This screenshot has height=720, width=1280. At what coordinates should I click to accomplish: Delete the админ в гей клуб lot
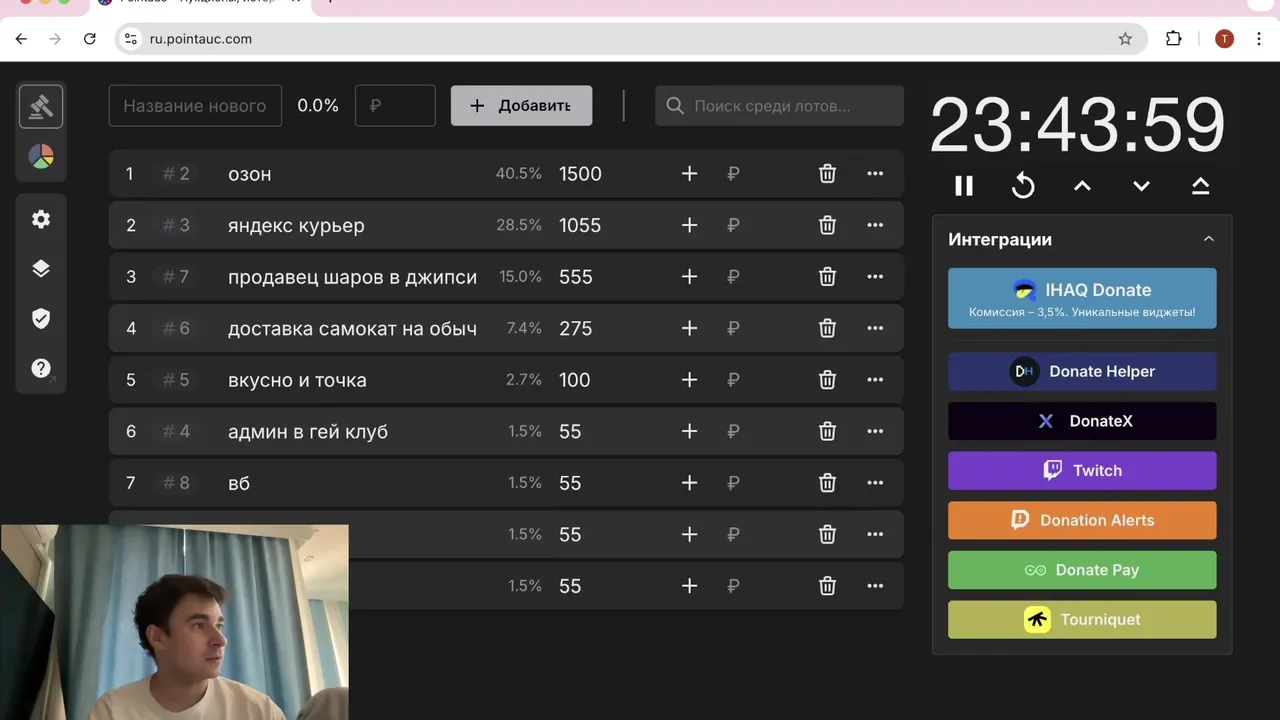pos(827,431)
